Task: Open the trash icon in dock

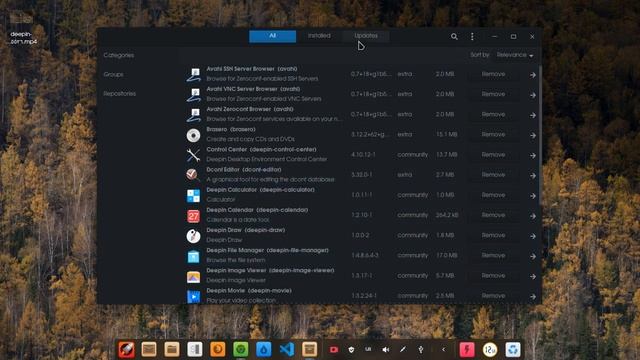Action: (x=513, y=349)
